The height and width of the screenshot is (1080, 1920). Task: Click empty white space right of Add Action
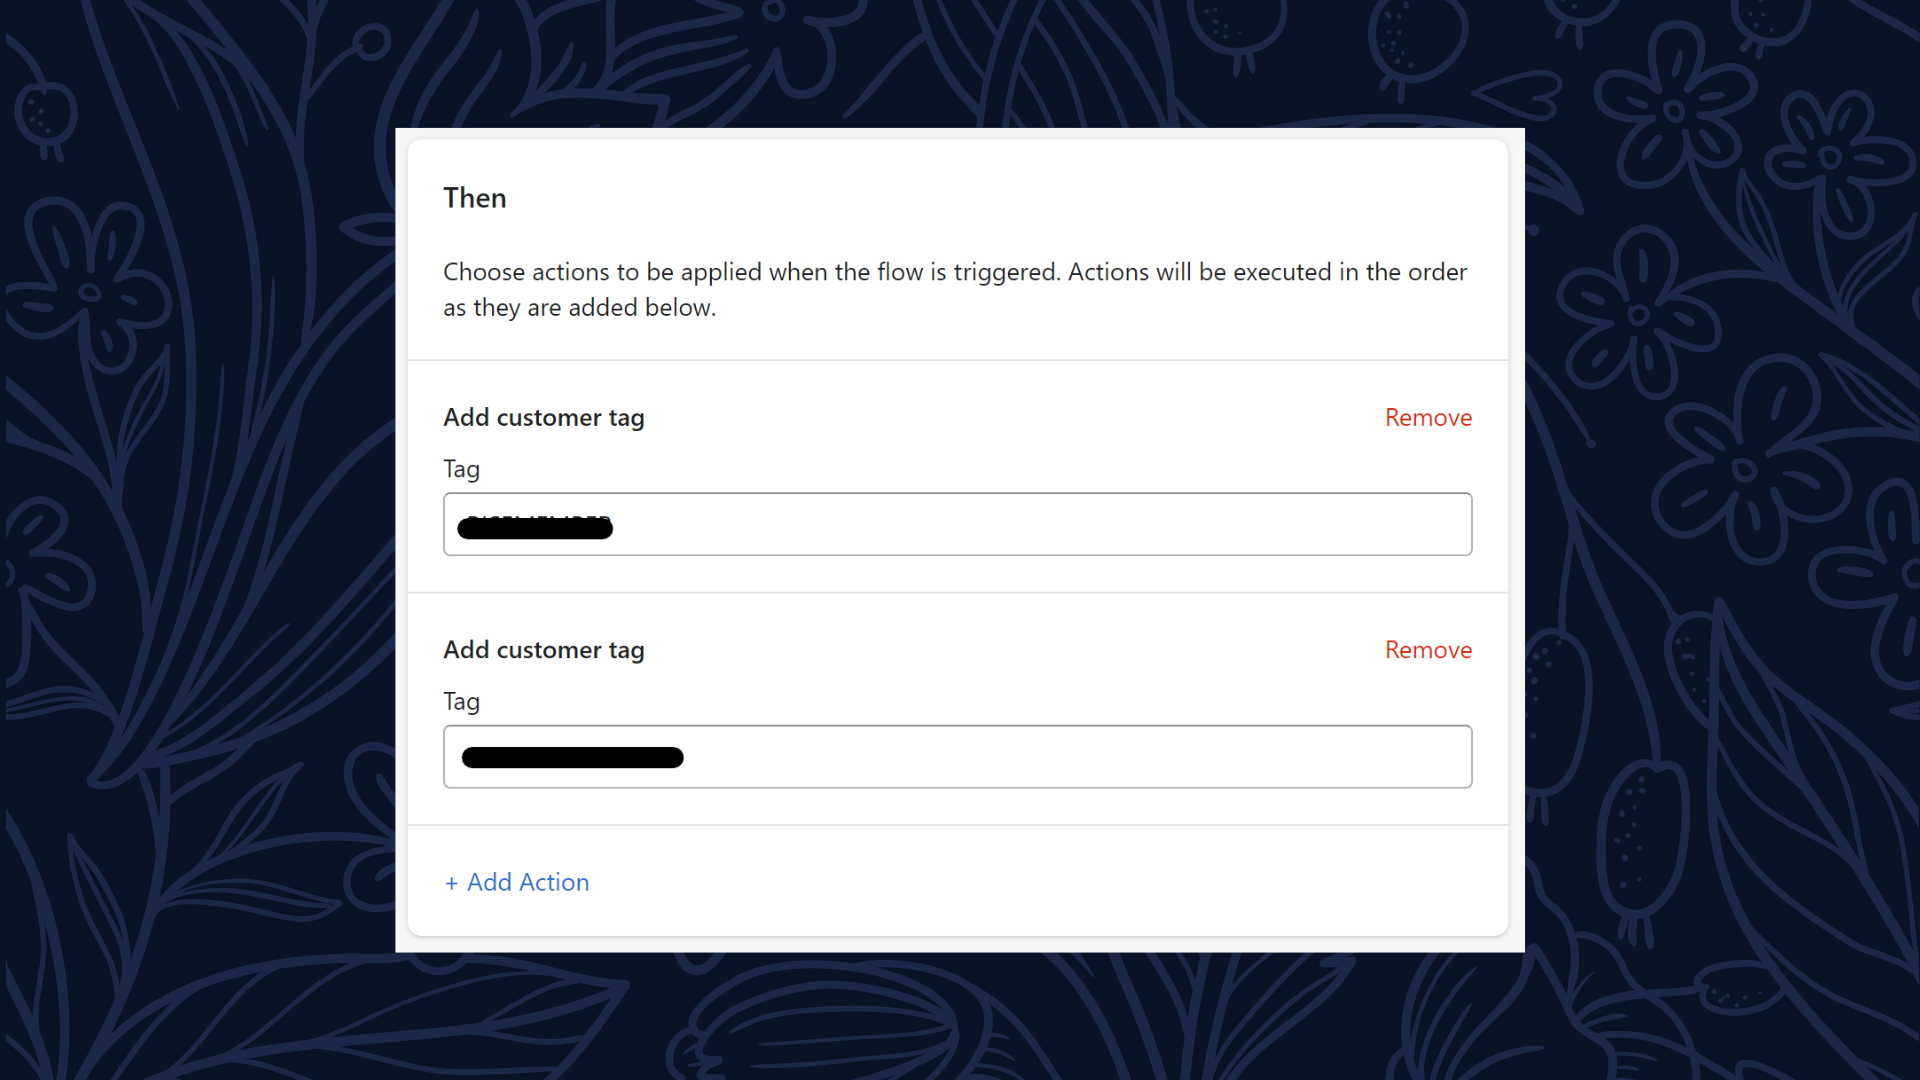coord(1000,882)
